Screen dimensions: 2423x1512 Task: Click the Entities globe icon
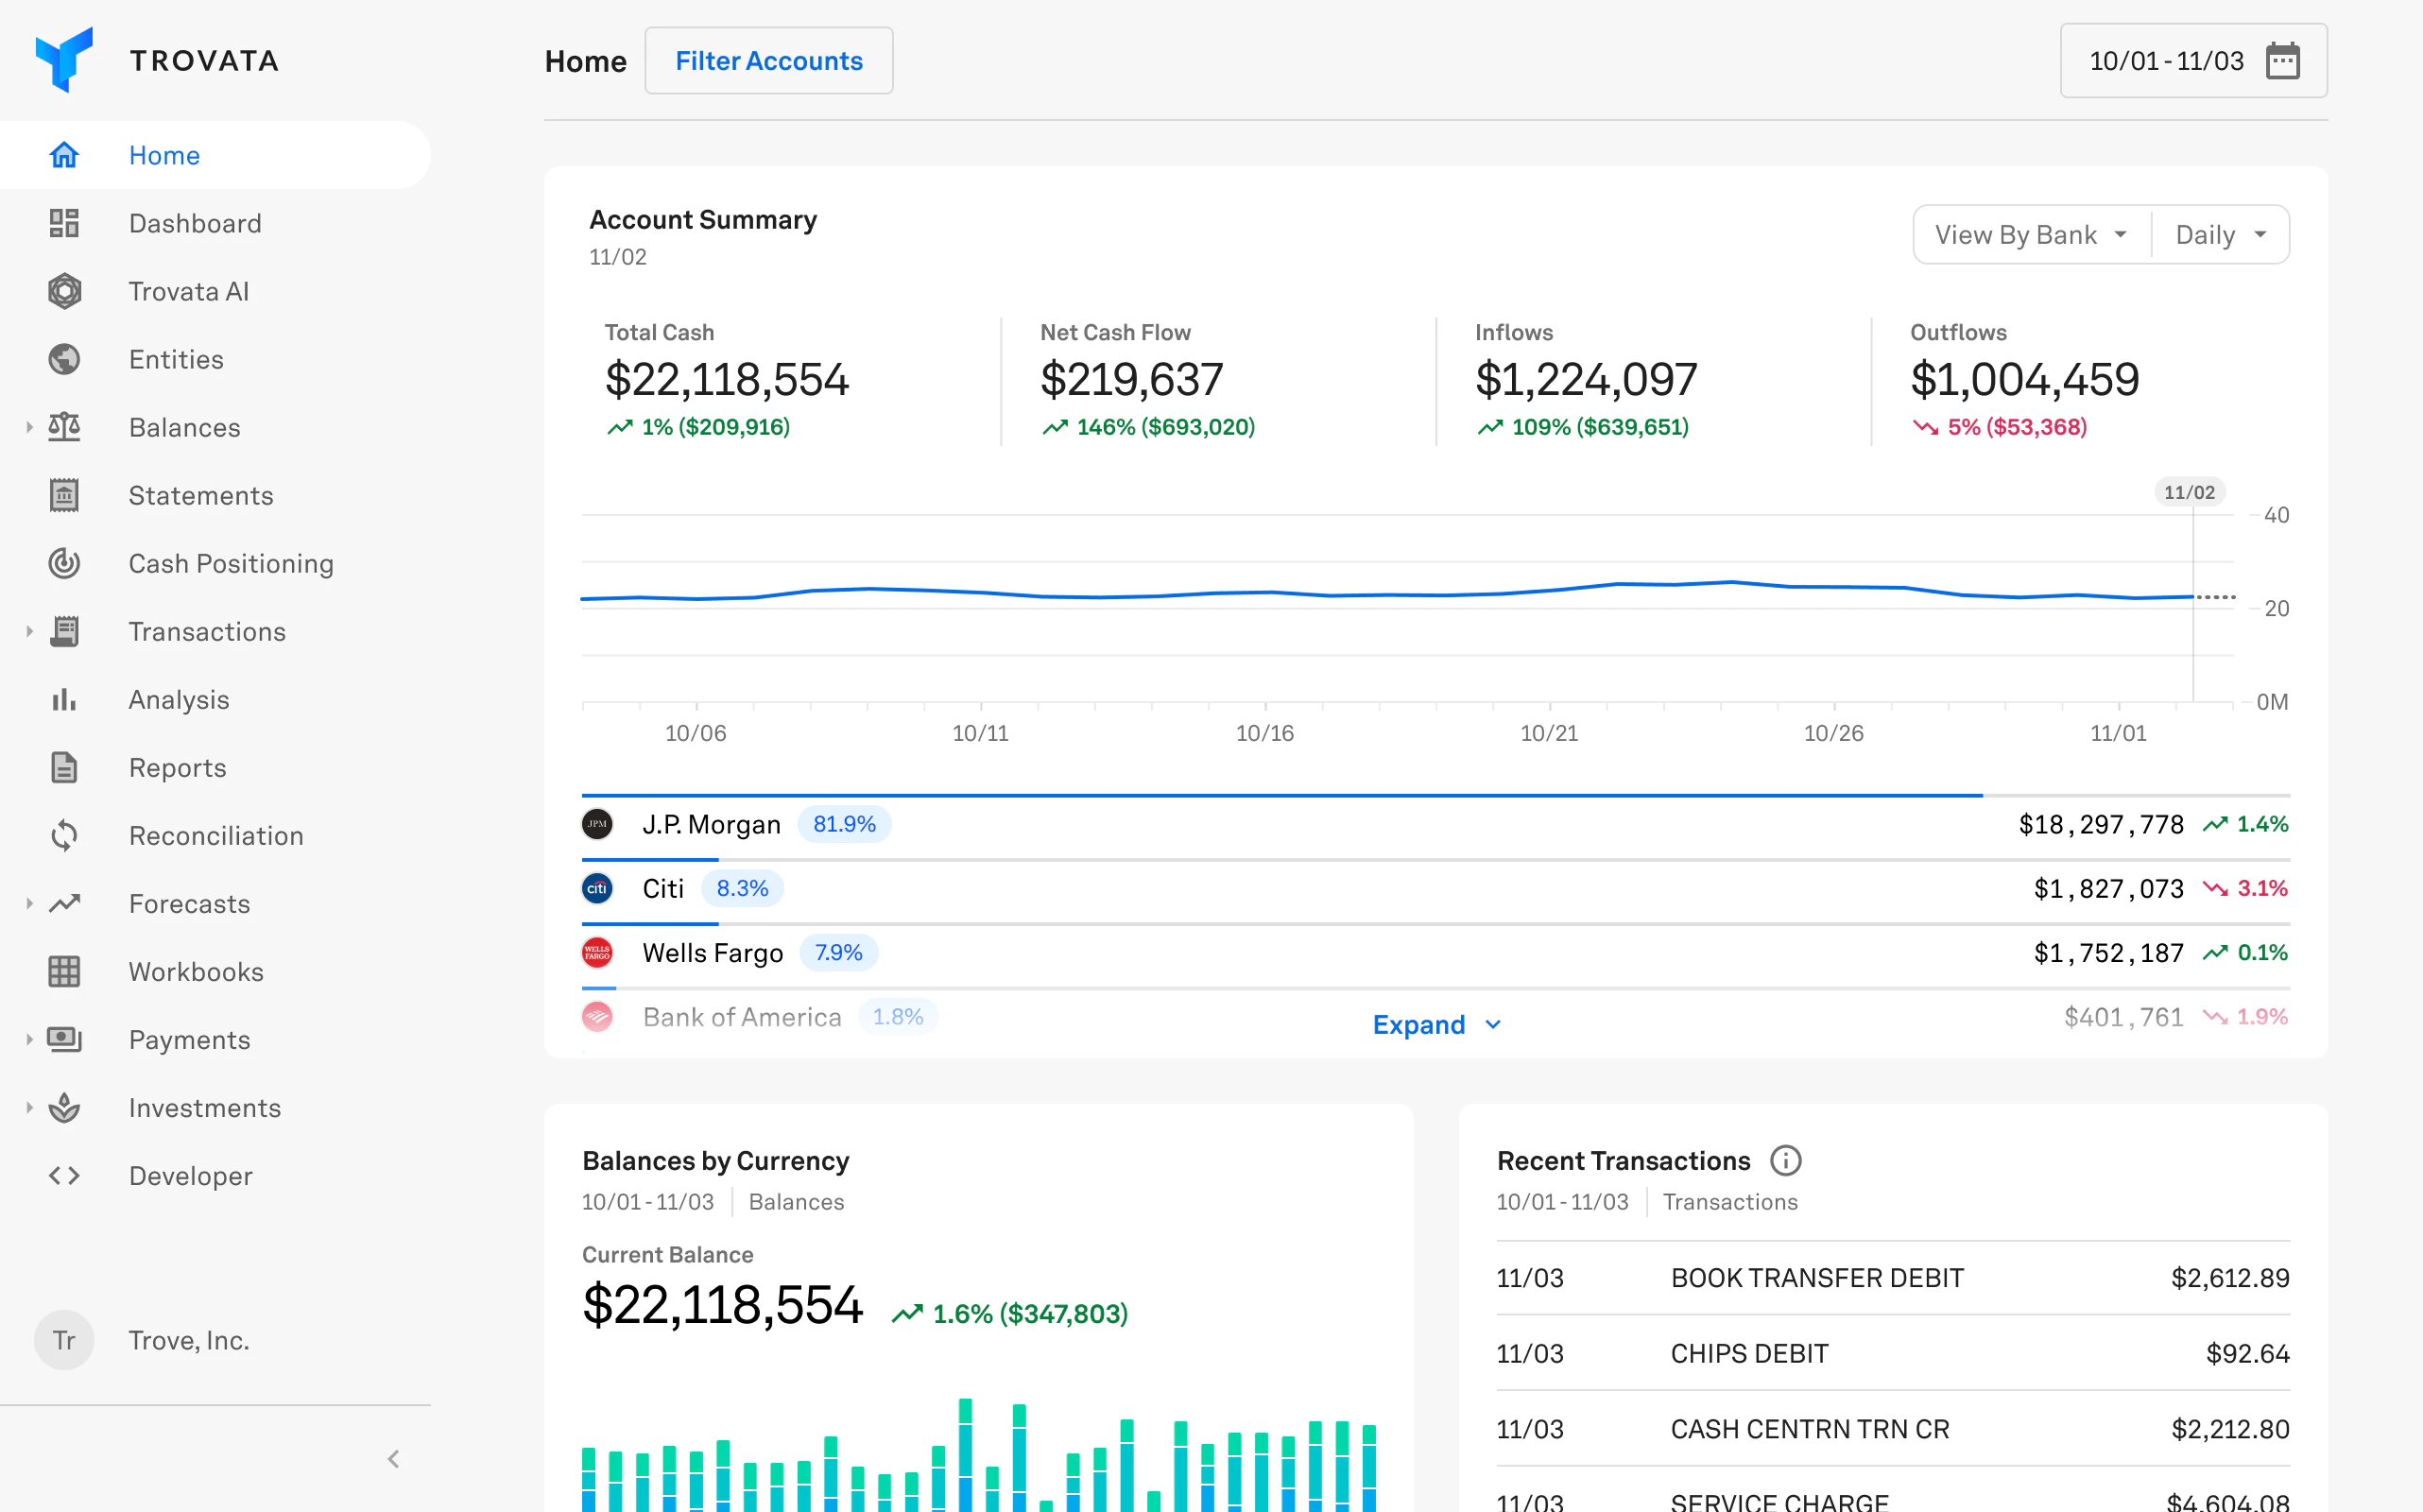(64, 359)
